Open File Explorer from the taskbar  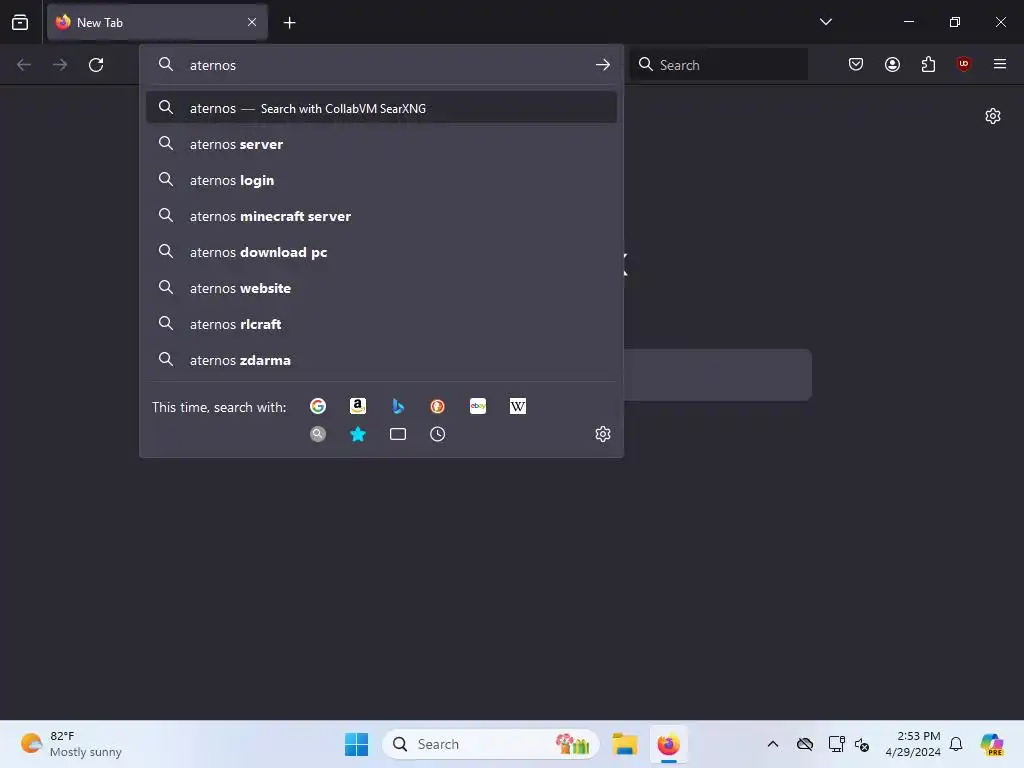tap(624, 744)
